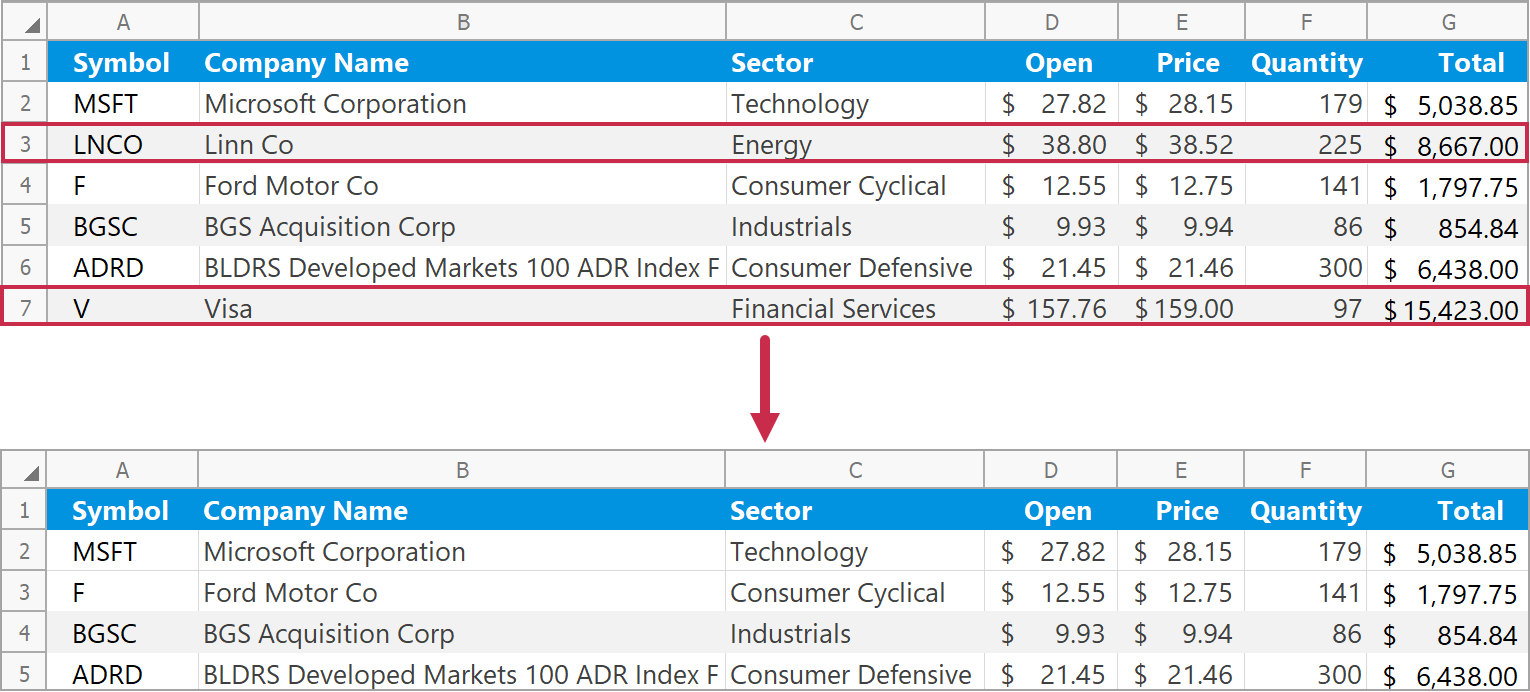Click the bottom spreadsheet's select-all corner triangle
1530x692 pixels.
[x=33, y=473]
